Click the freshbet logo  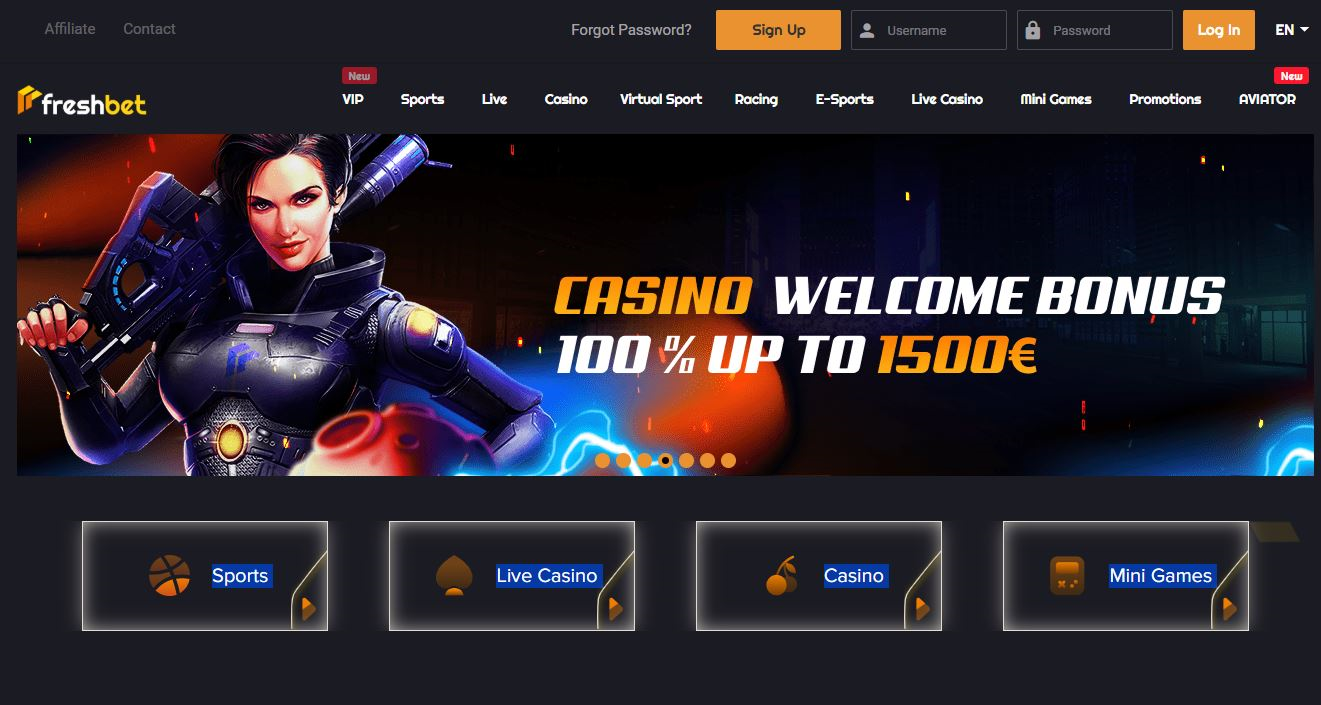[x=82, y=100]
